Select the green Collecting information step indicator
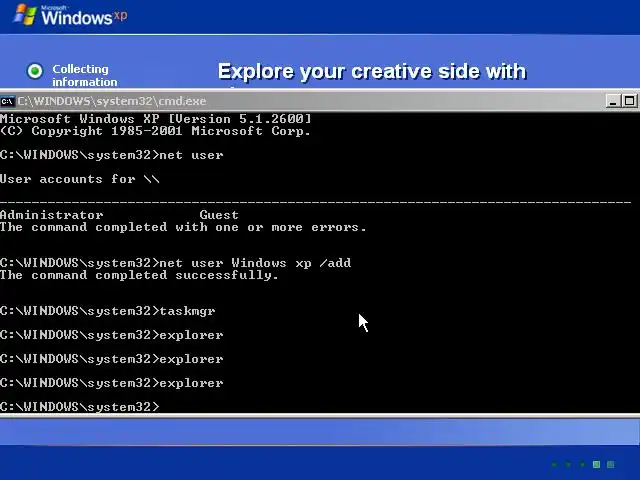640x480 pixels. coord(35,71)
